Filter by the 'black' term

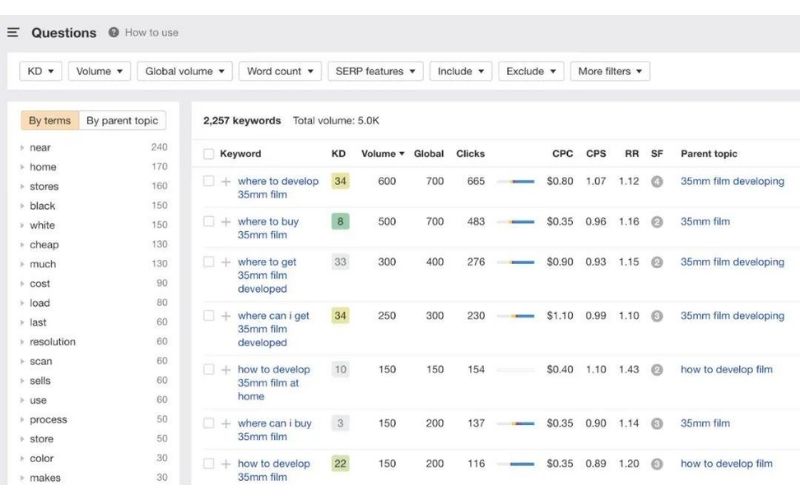coord(42,206)
